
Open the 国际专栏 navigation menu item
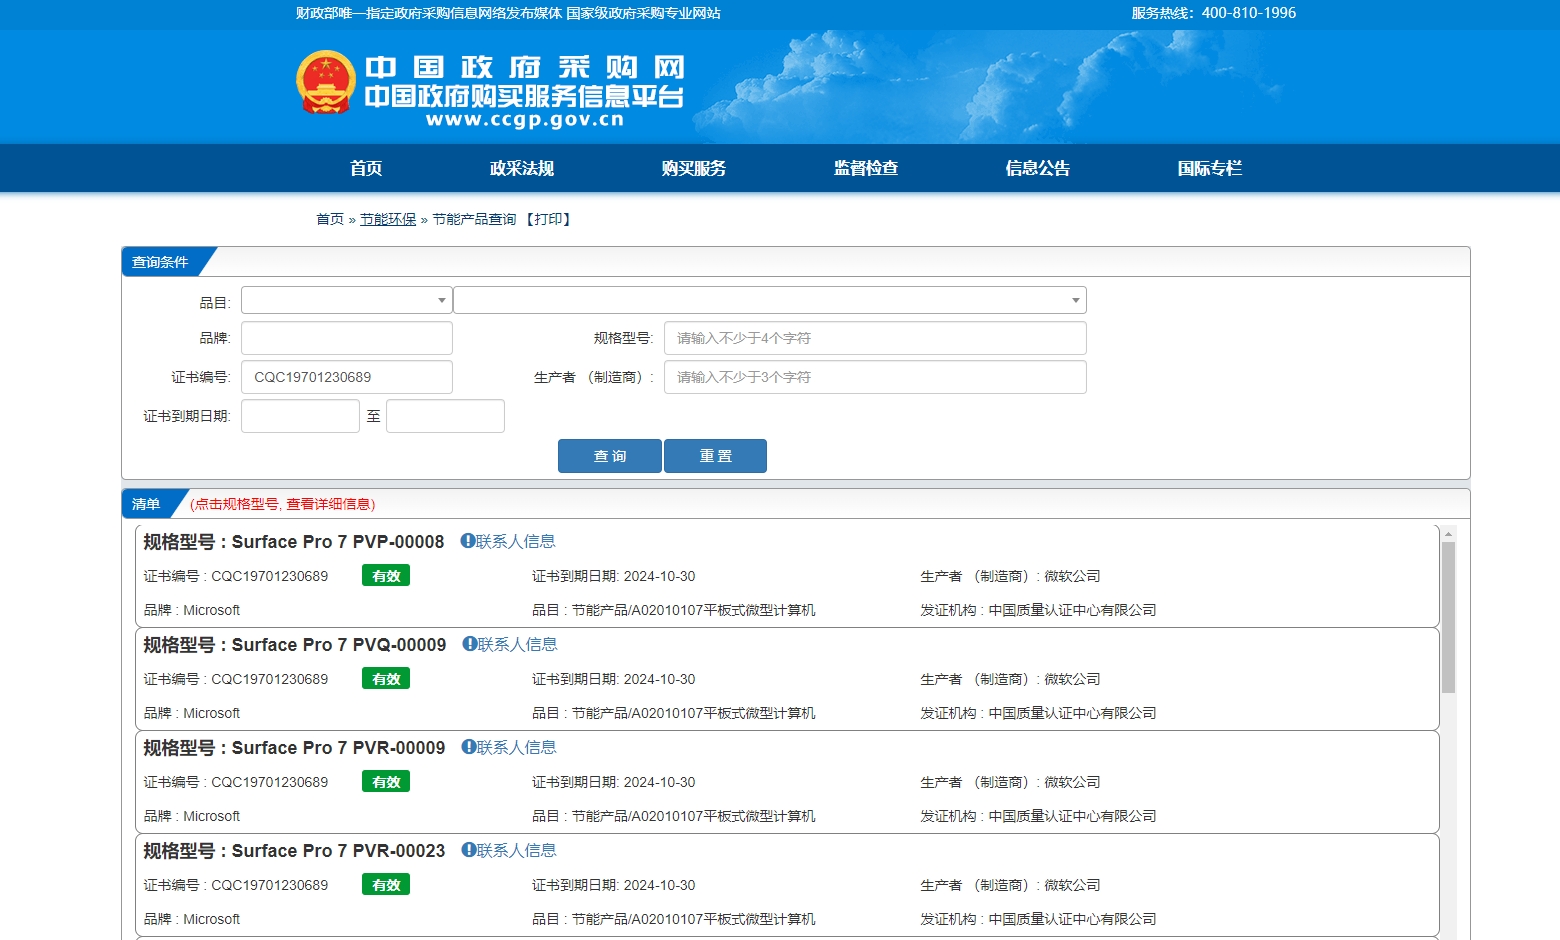1210,168
